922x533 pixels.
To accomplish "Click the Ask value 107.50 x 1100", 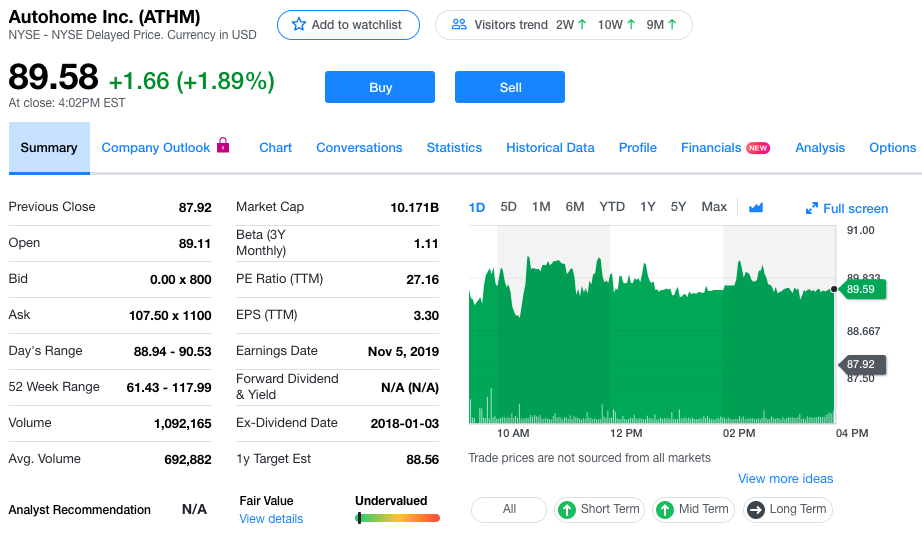I will tap(170, 316).
